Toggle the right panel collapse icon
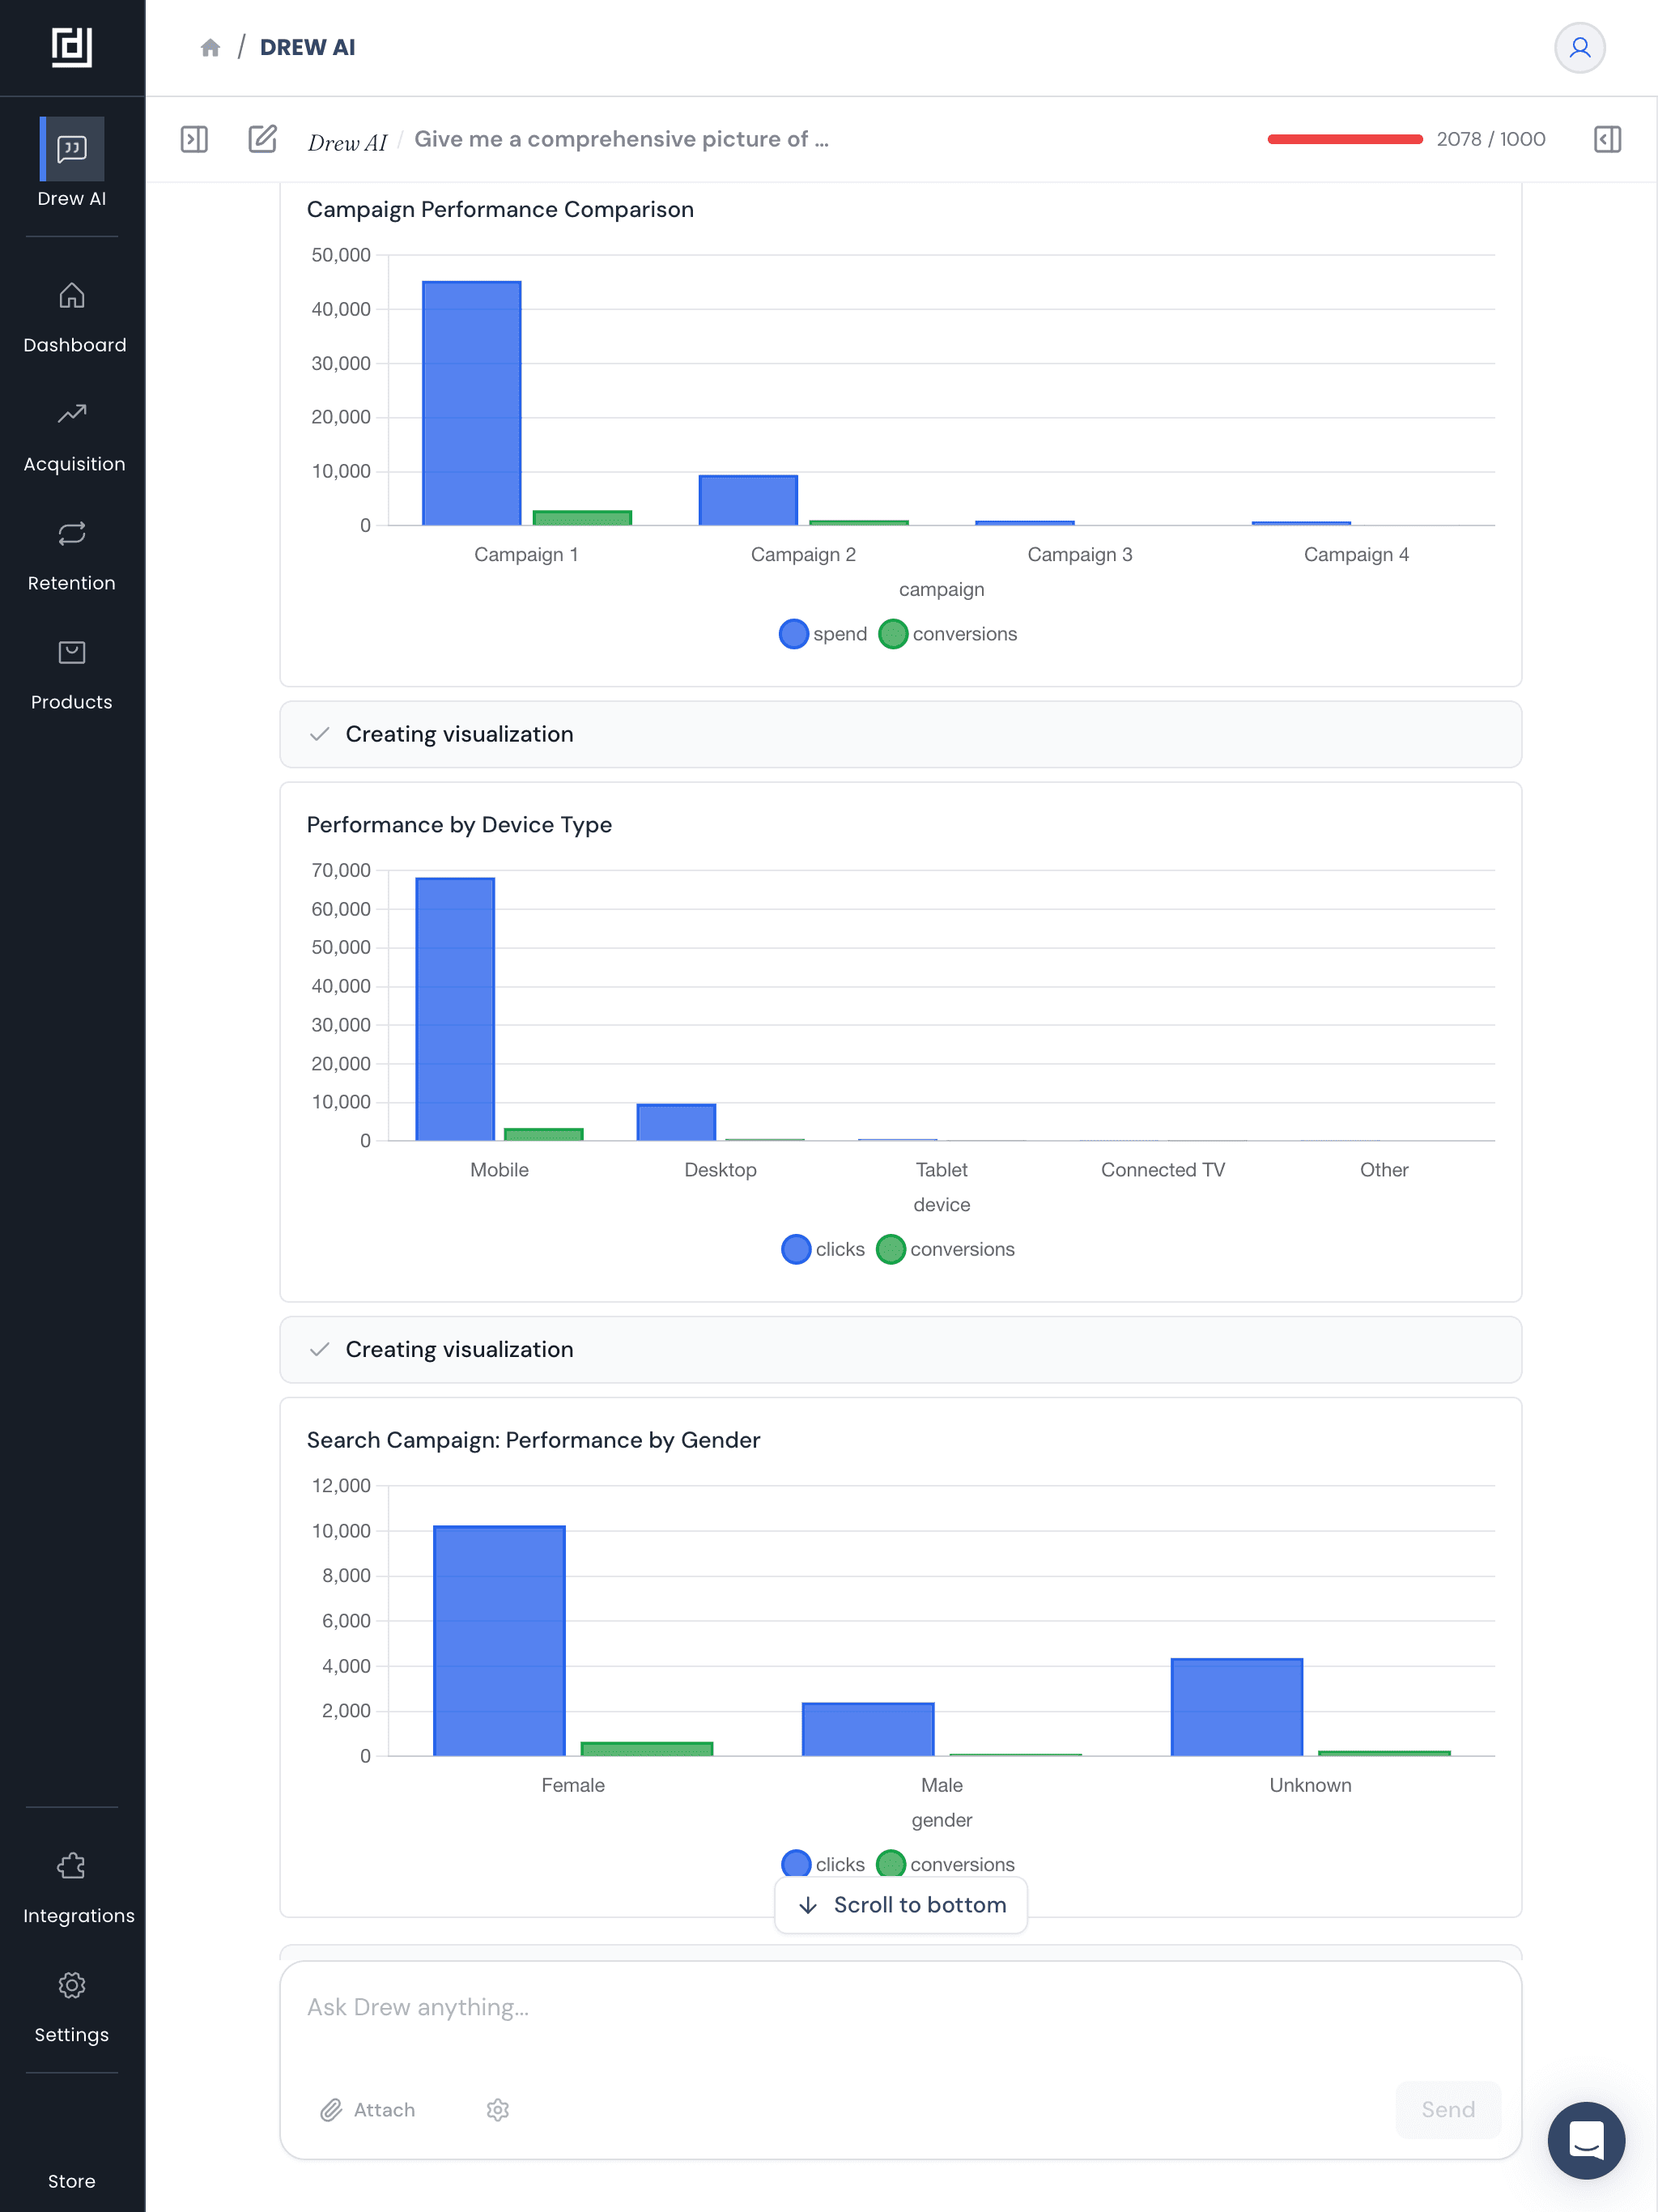Screen dimensions: 1658x2212 [1607, 139]
